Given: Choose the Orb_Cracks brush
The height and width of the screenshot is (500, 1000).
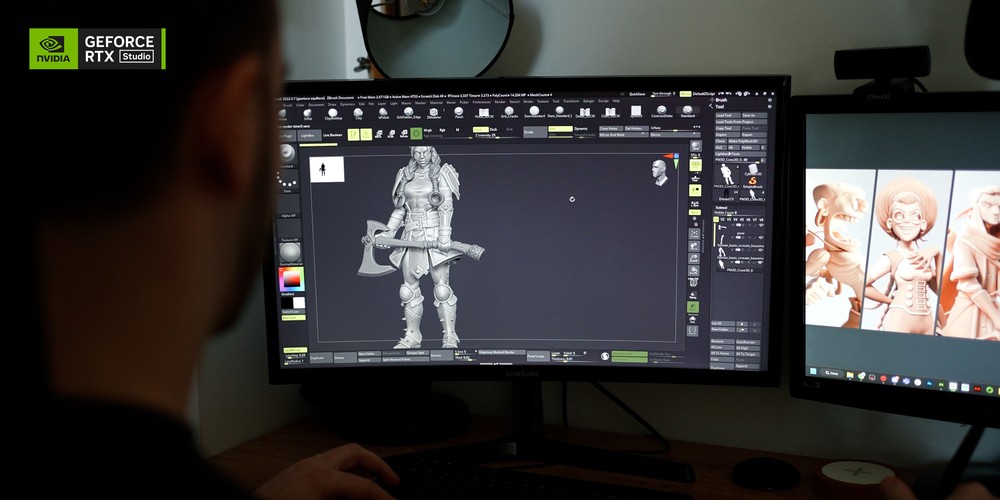Looking at the screenshot, I should point(510,110).
